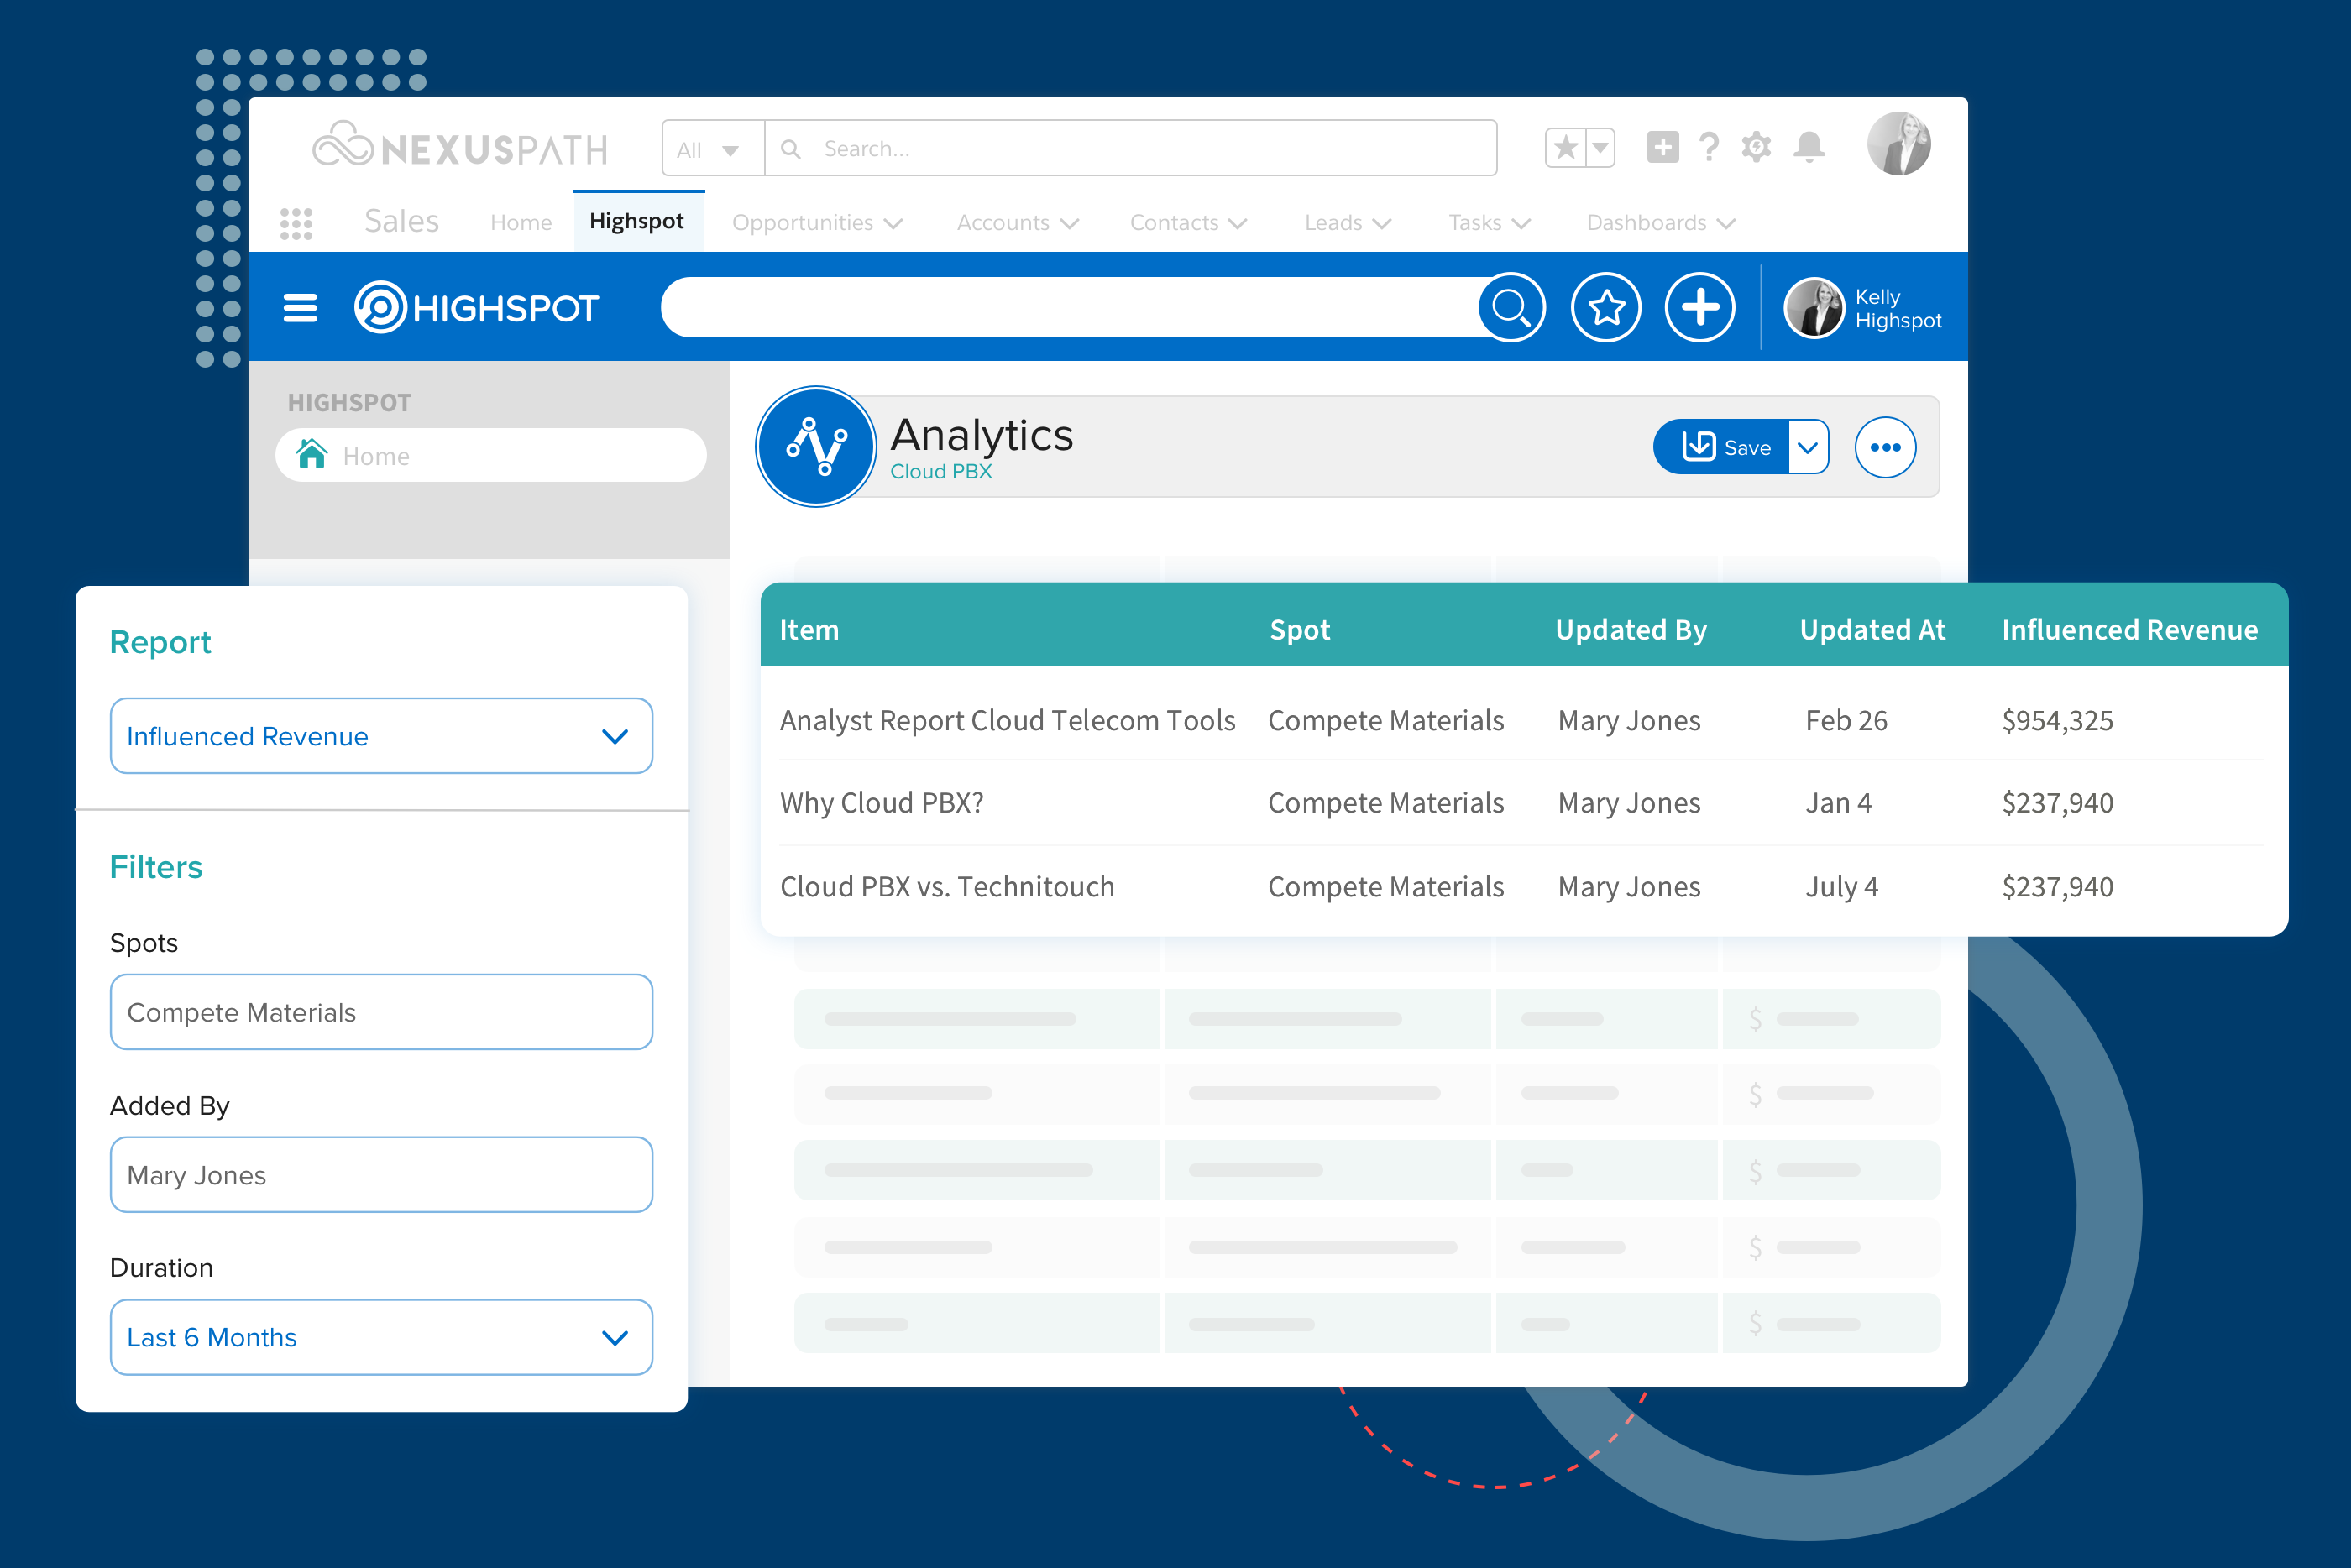Switch to the Highspot tab in the nav bar
Image resolution: width=2351 pixels, height=1568 pixels.
pyautogui.click(x=637, y=221)
